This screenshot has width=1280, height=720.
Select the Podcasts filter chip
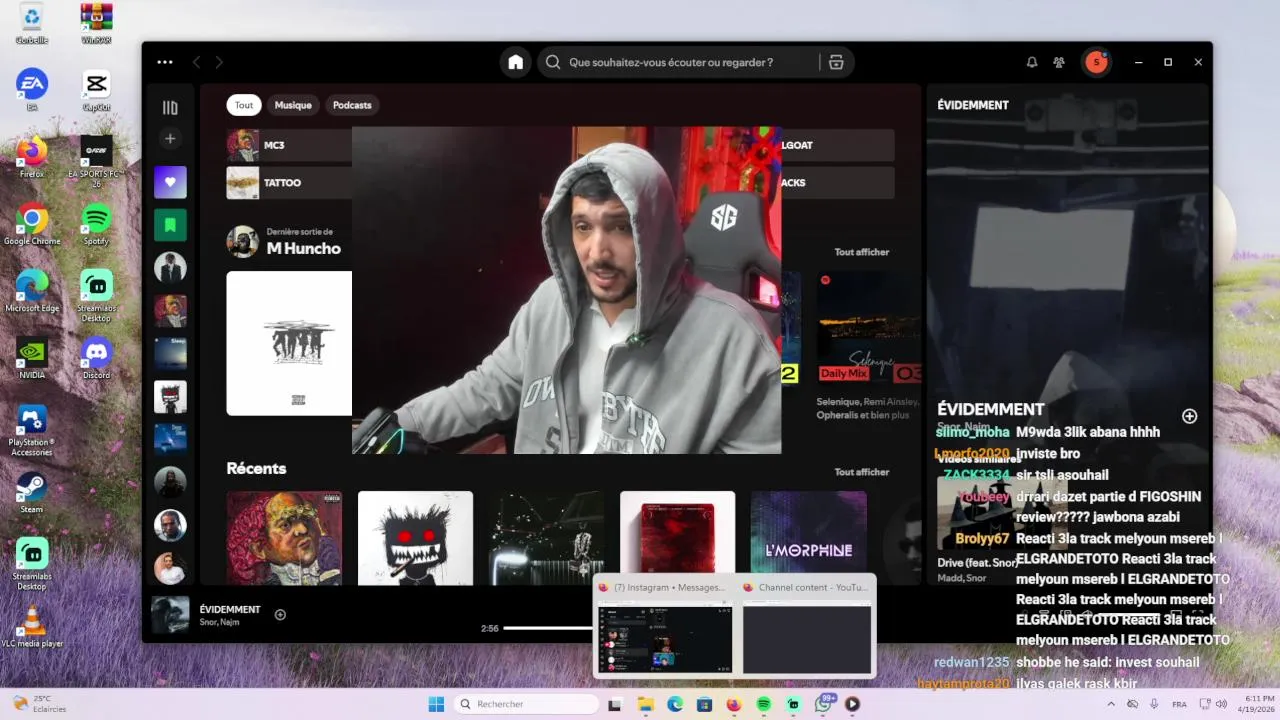click(x=352, y=105)
